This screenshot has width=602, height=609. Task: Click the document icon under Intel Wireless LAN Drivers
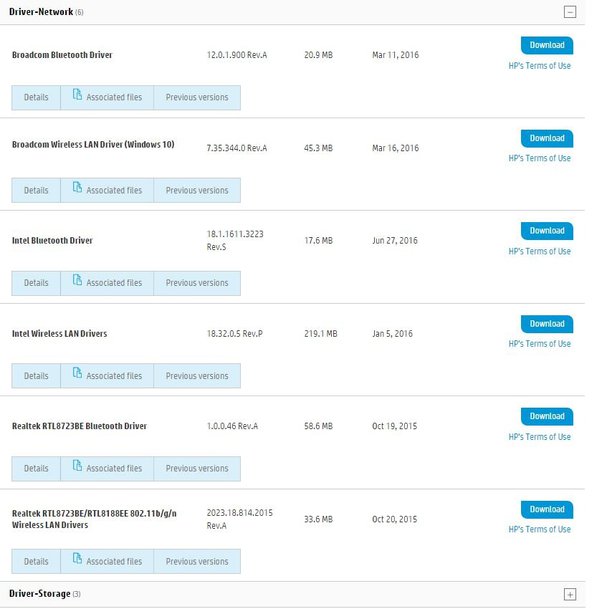[76, 375]
